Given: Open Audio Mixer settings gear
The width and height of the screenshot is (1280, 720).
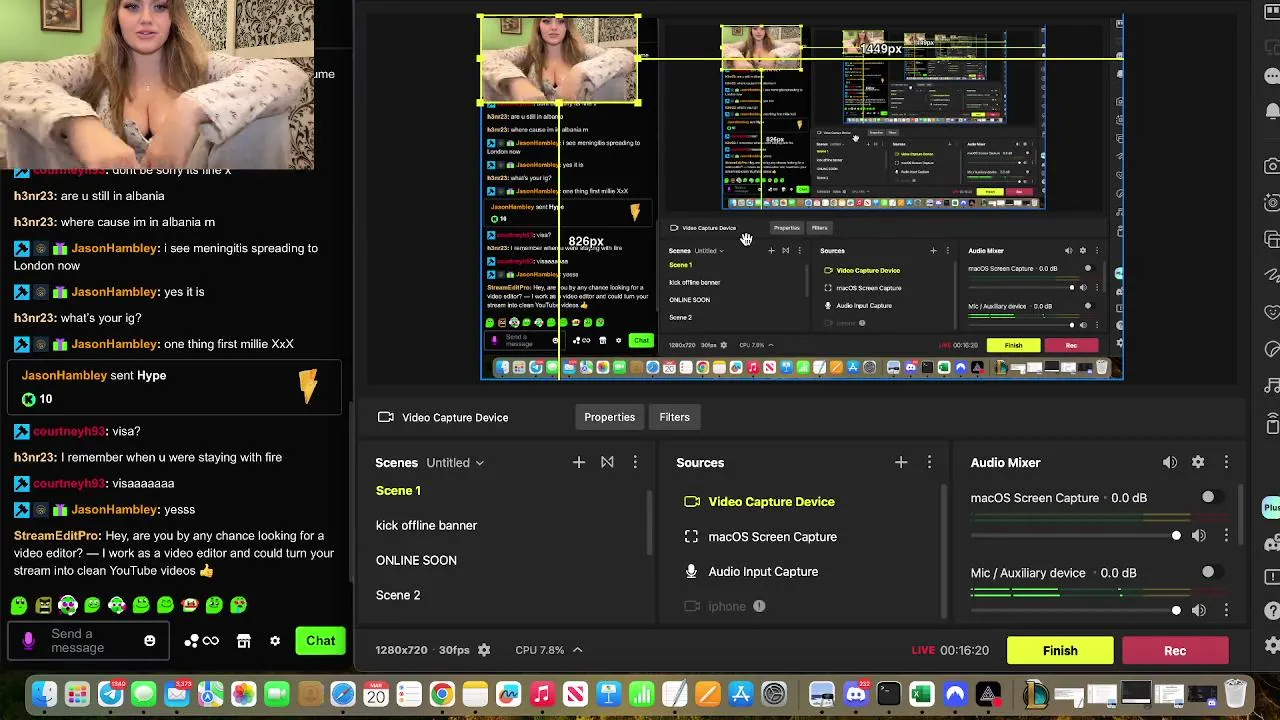Looking at the screenshot, I should tap(1198, 462).
